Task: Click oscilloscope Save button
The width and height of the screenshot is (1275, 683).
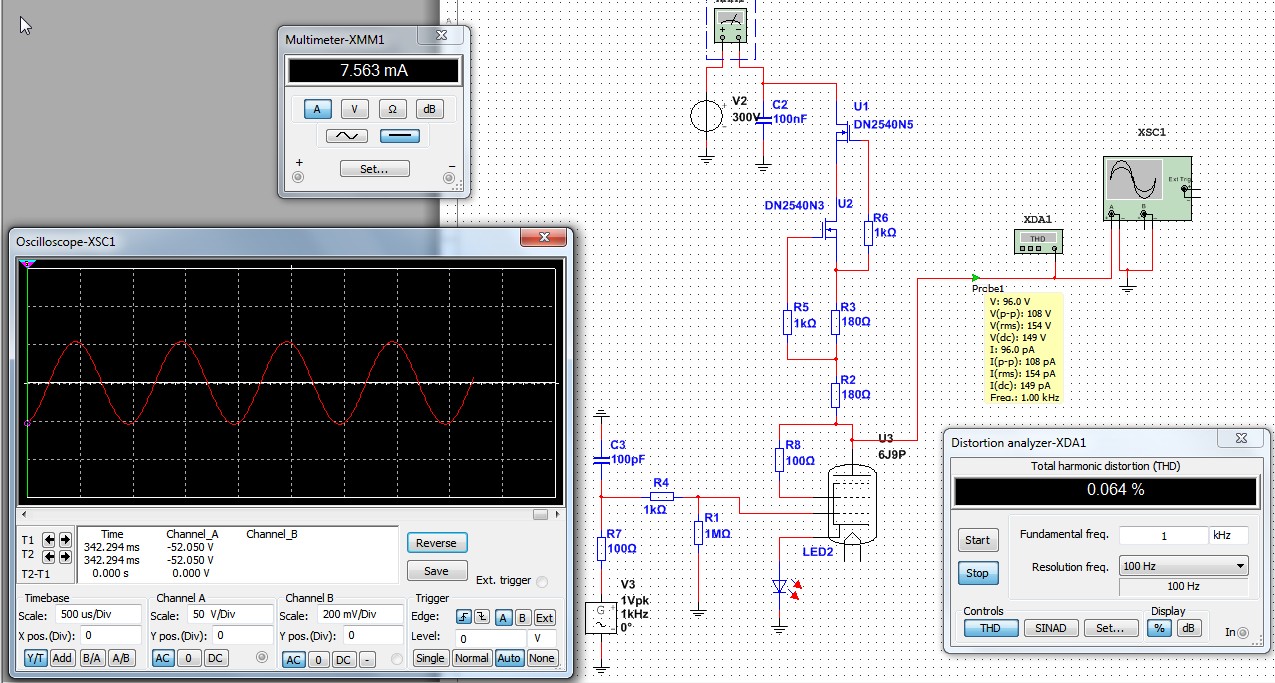Action: (436, 571)
